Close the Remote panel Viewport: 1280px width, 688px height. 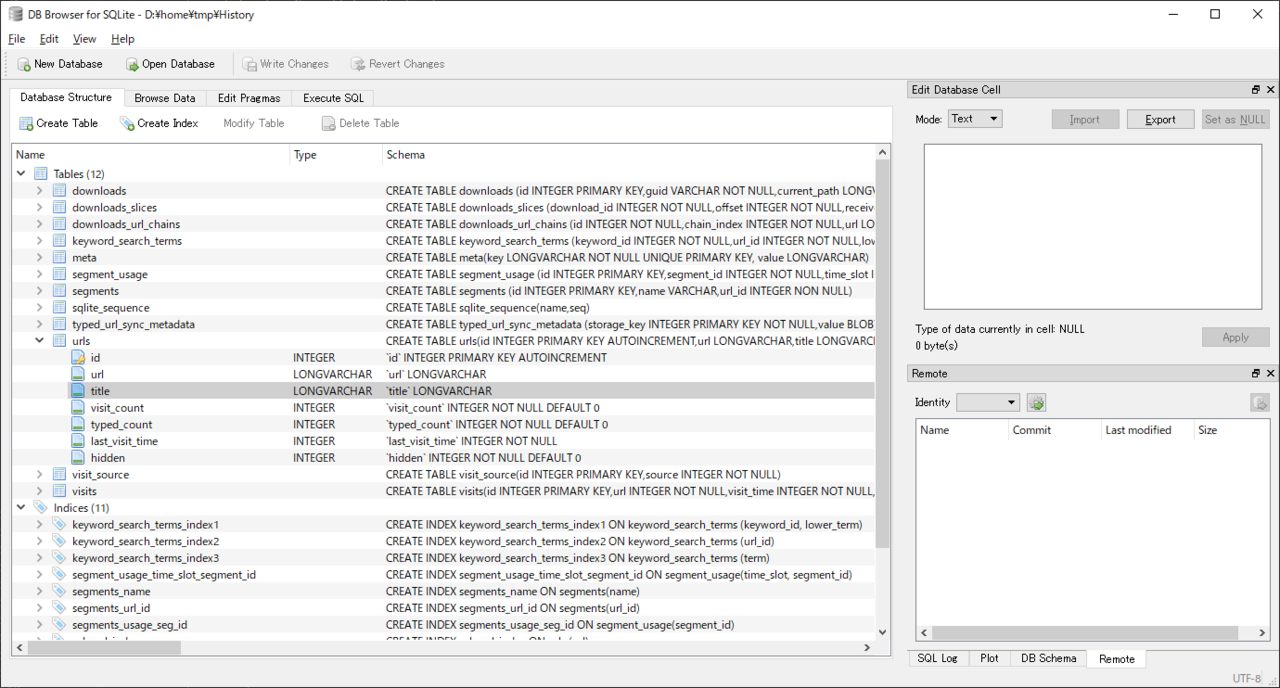(1271, 374)
